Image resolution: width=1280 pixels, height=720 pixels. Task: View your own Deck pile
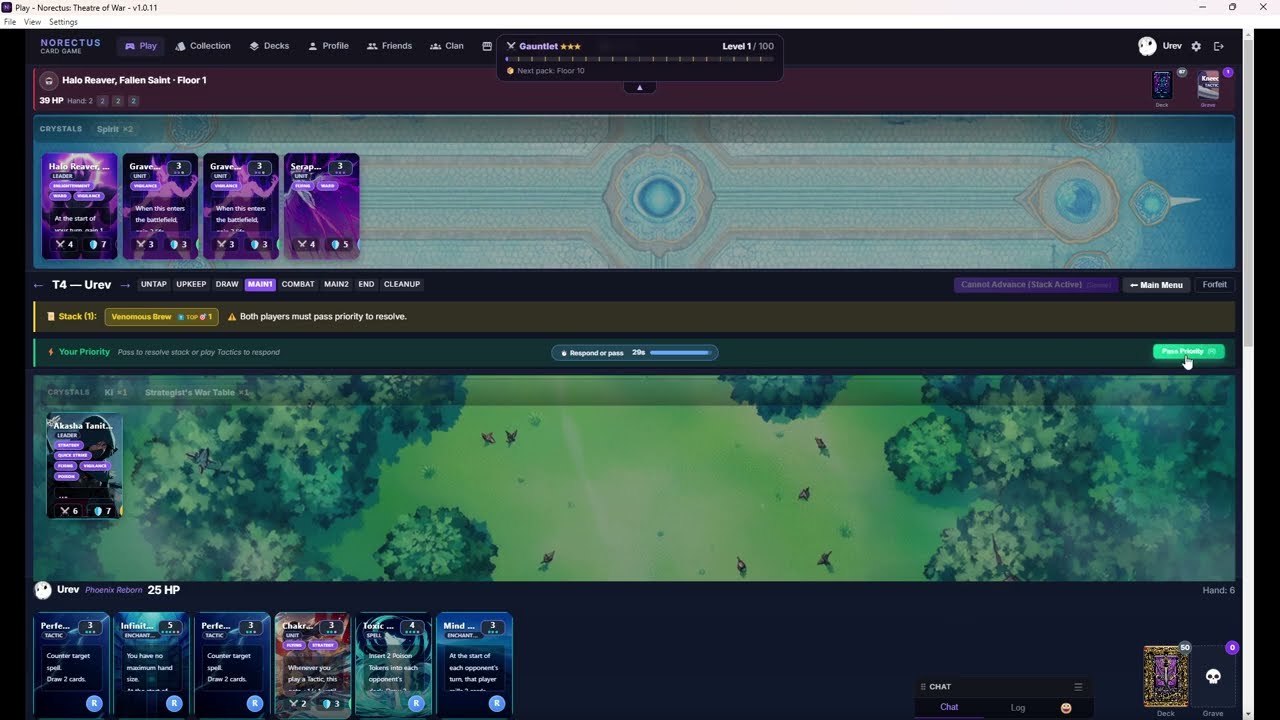point(1166,677)
